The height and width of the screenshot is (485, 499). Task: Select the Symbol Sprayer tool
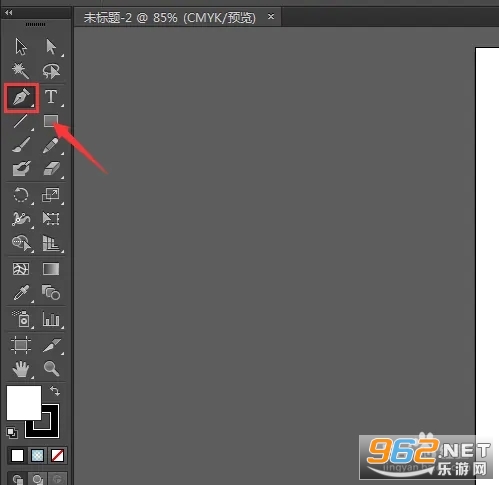pyautogui.click(x=21, y=319)
